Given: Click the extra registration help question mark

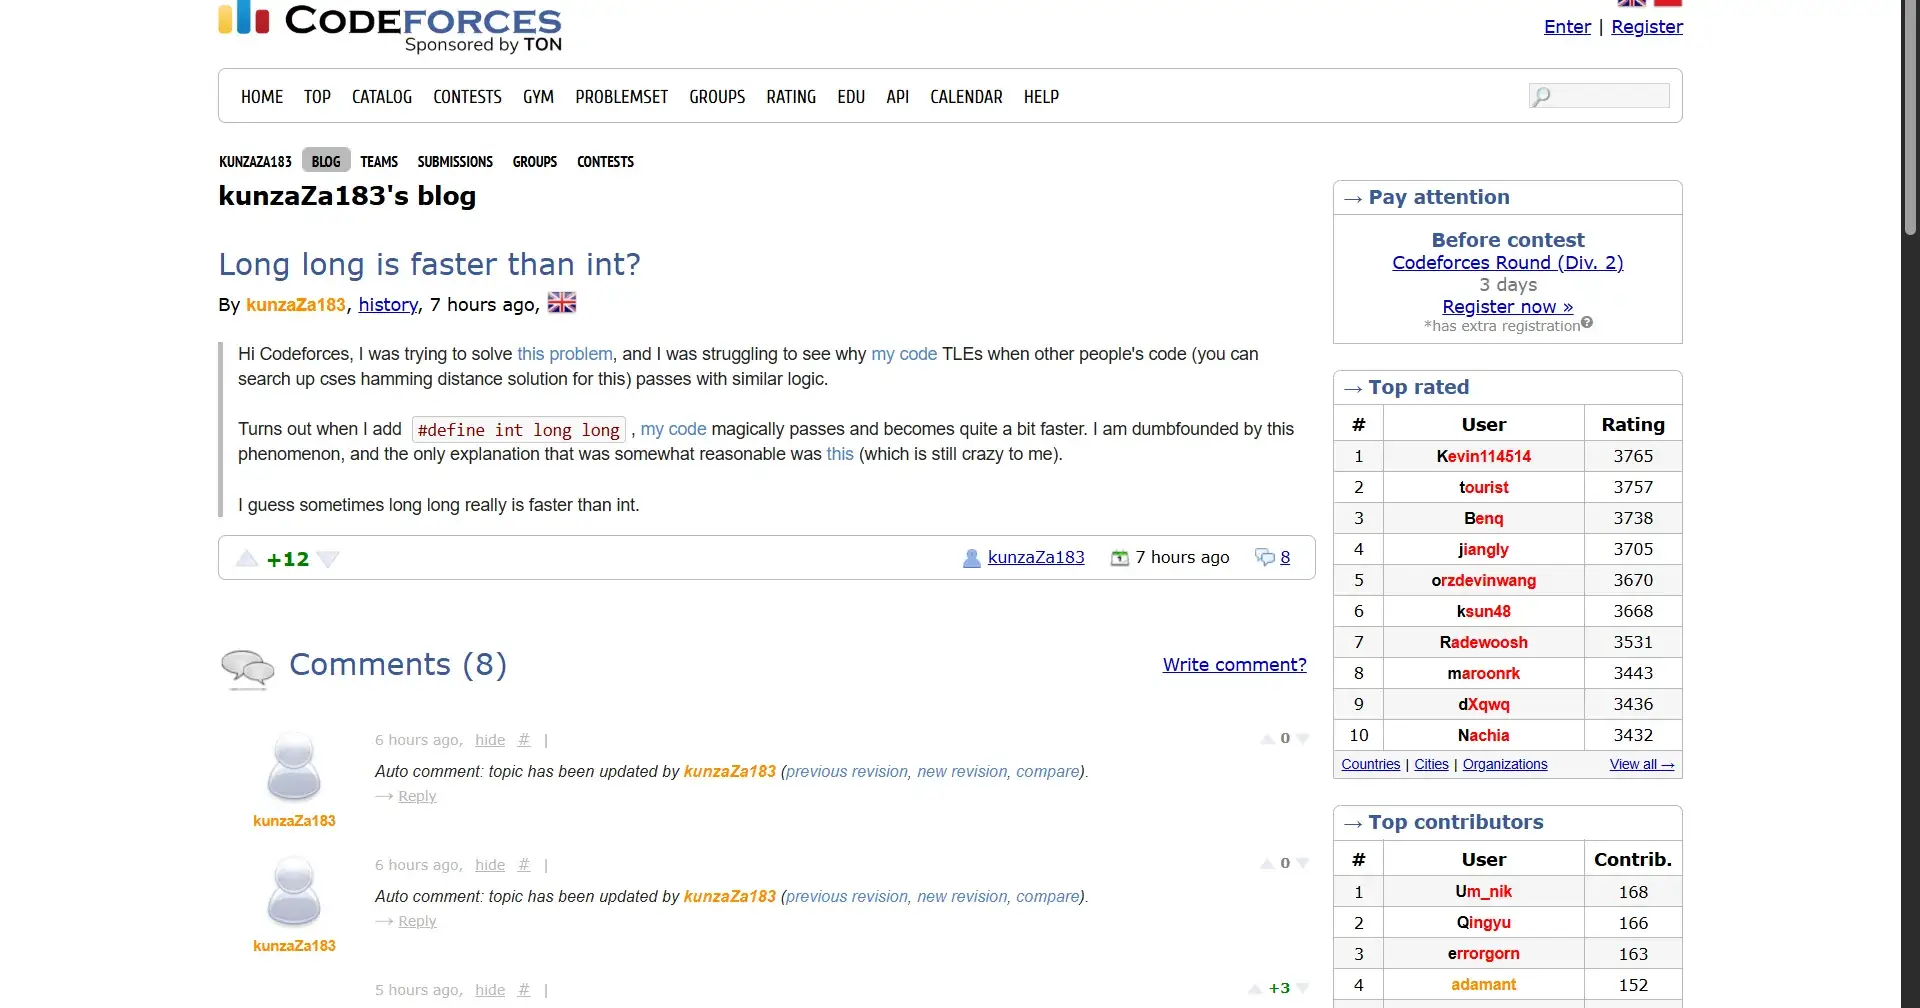Looking at the screenshot, I should pyautogui.click(x=1587, y=322).
